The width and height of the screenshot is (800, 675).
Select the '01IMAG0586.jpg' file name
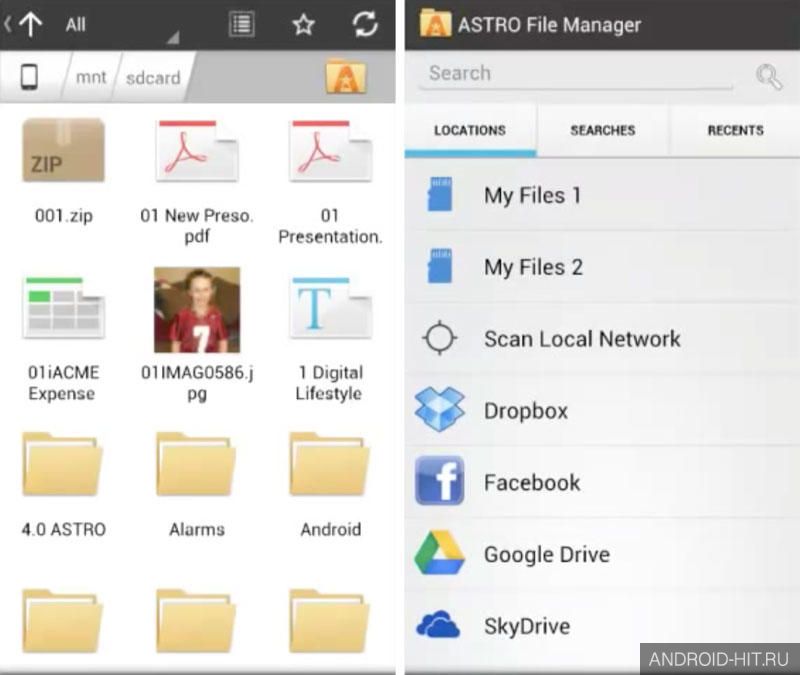click(197, 383)
